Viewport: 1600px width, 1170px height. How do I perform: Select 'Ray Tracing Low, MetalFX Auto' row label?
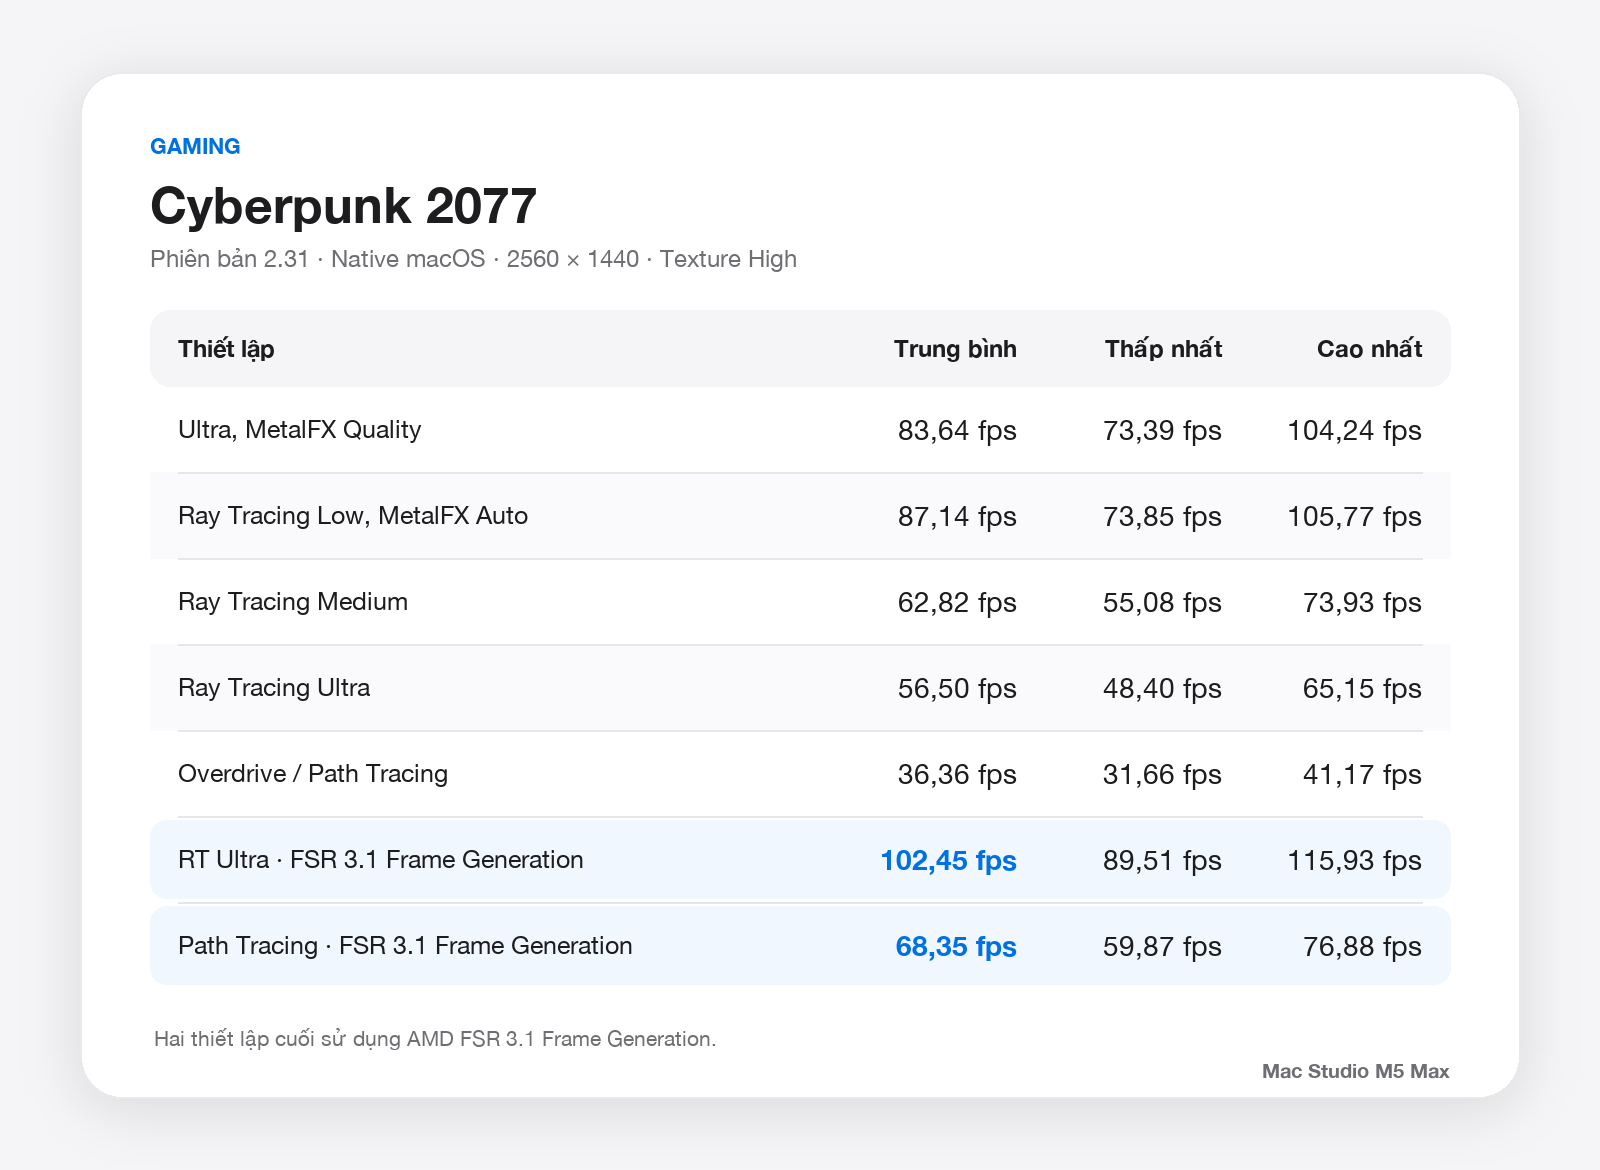coord(353,516)
